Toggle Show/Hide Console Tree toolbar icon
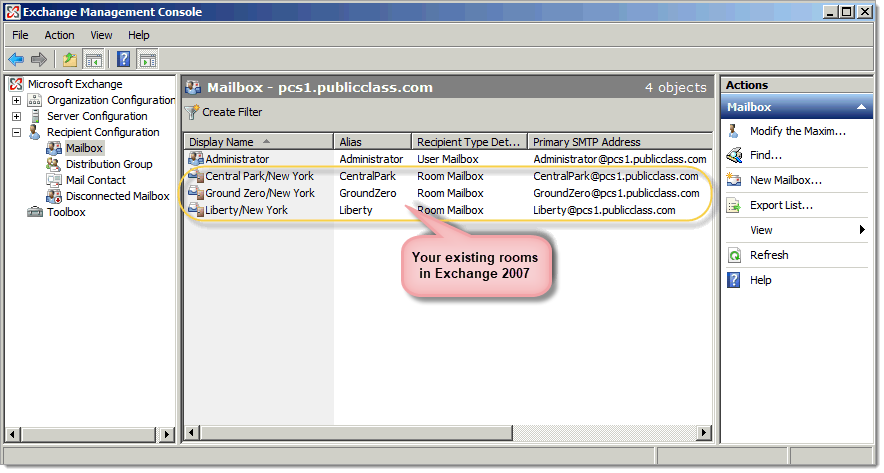The image size is (884, 473). point(93,59)
